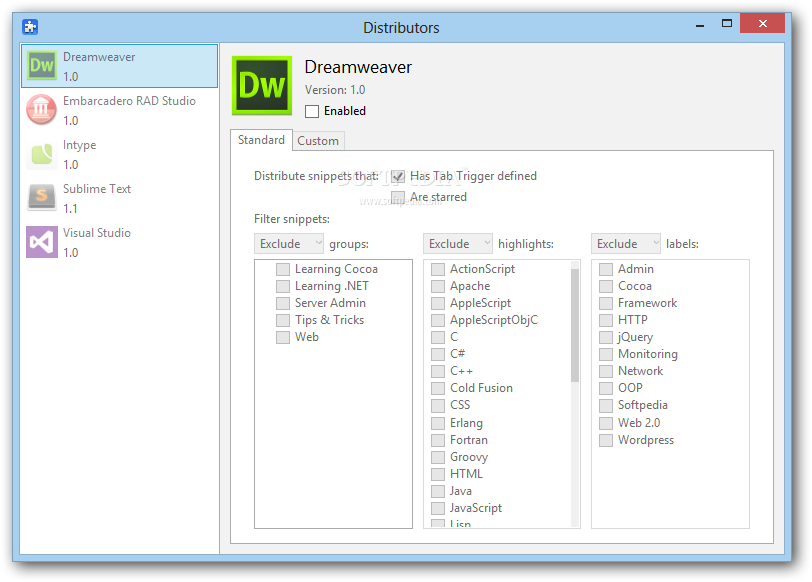Check the Web 2.0 label checkbox
This screenshot has height=582, width=812.
coord(606,424)
